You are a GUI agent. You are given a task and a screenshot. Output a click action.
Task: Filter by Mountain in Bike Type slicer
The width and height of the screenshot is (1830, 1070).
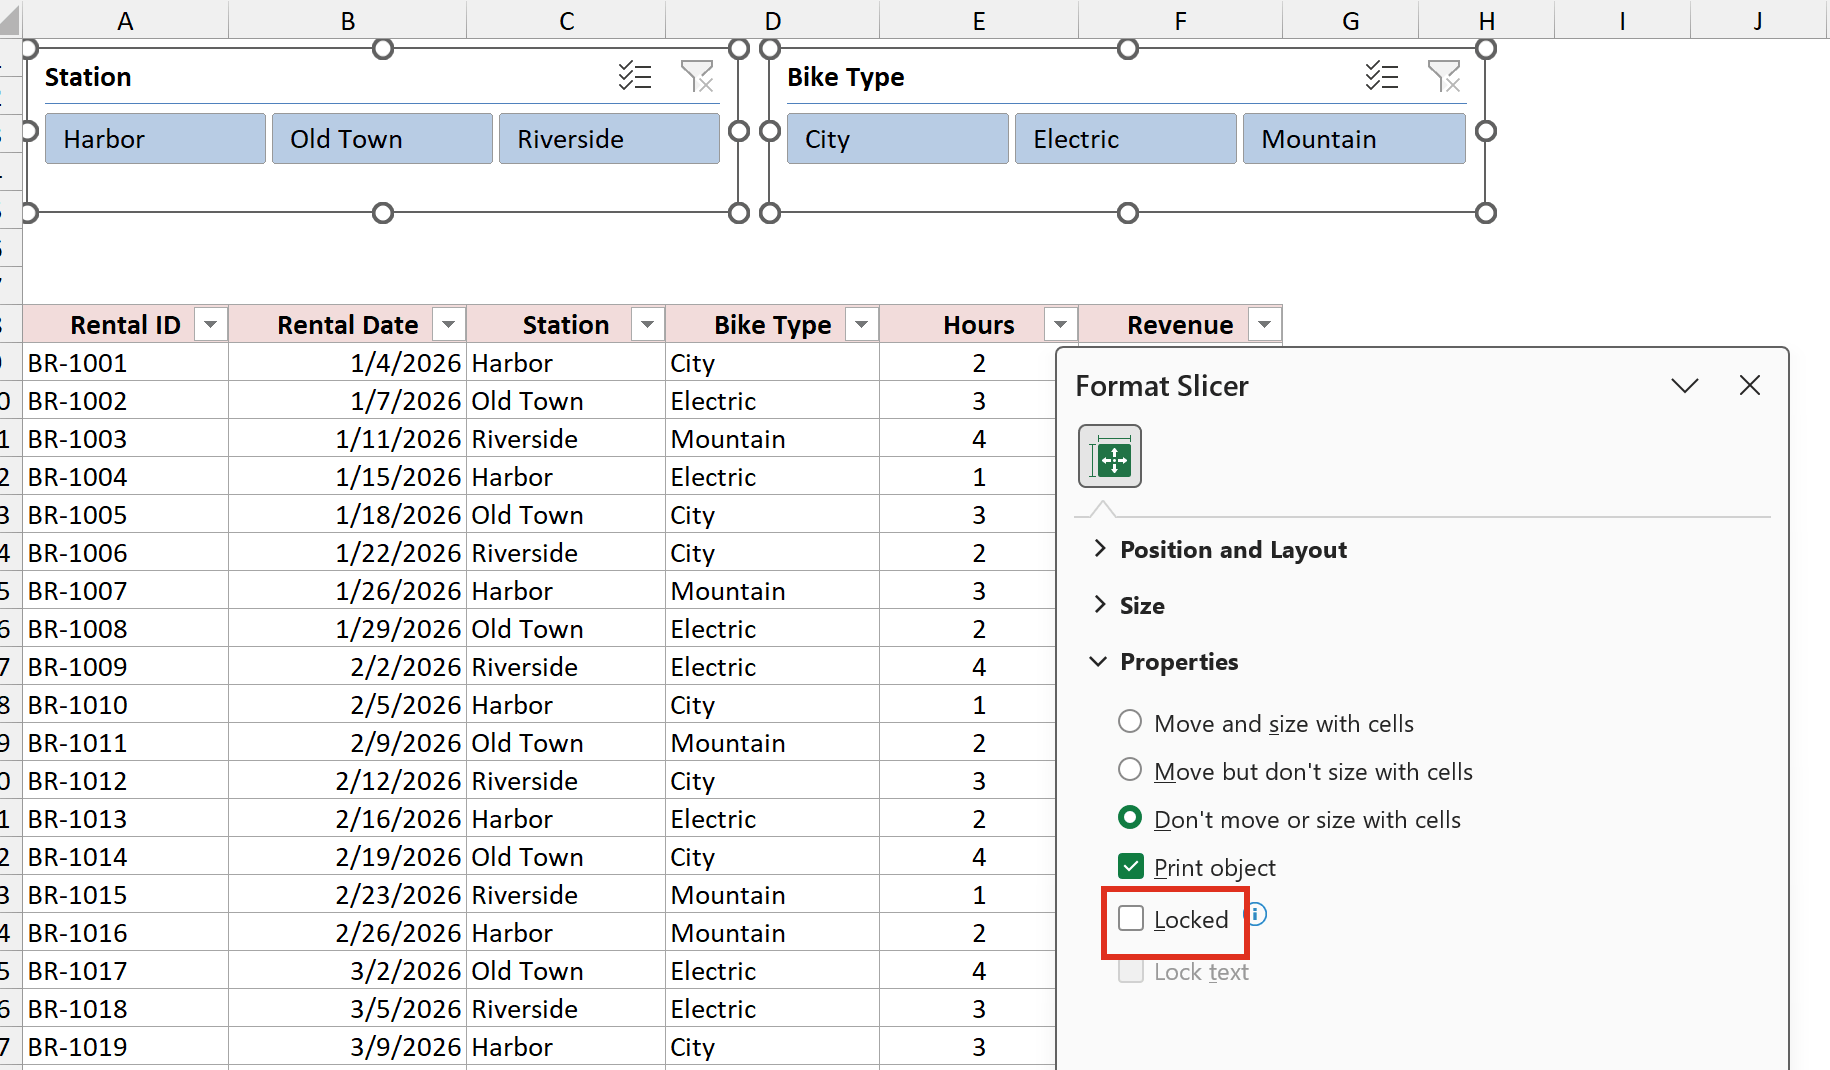coord(1354,139)
